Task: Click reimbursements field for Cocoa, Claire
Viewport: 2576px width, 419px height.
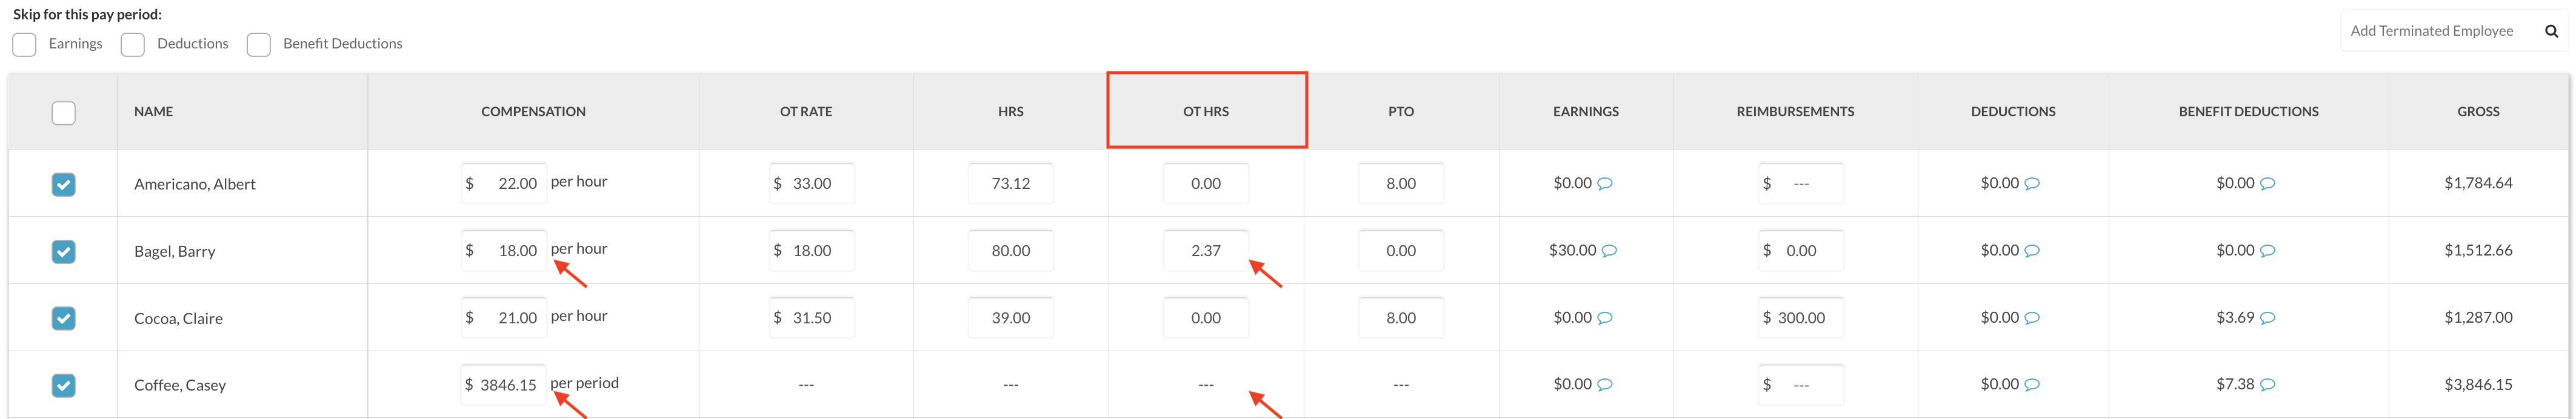Action: pos(1801,318)
